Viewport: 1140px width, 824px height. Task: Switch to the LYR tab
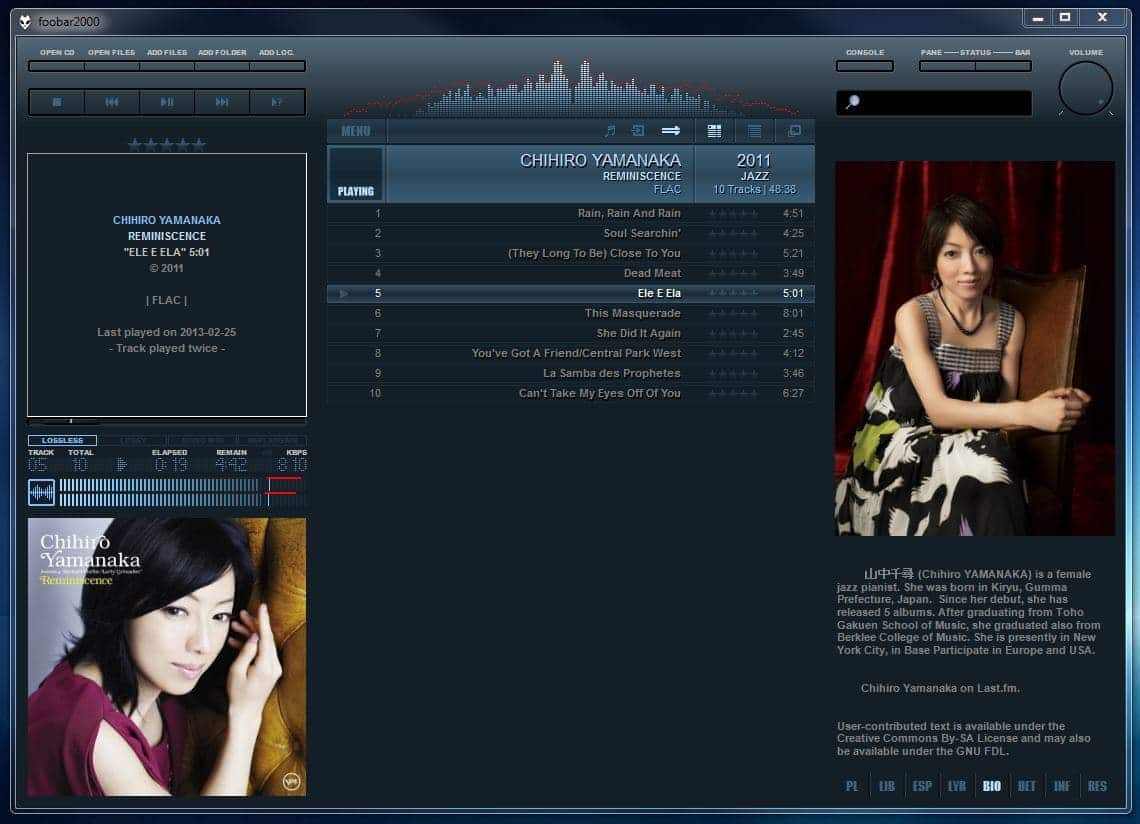(x=957, y=786)
